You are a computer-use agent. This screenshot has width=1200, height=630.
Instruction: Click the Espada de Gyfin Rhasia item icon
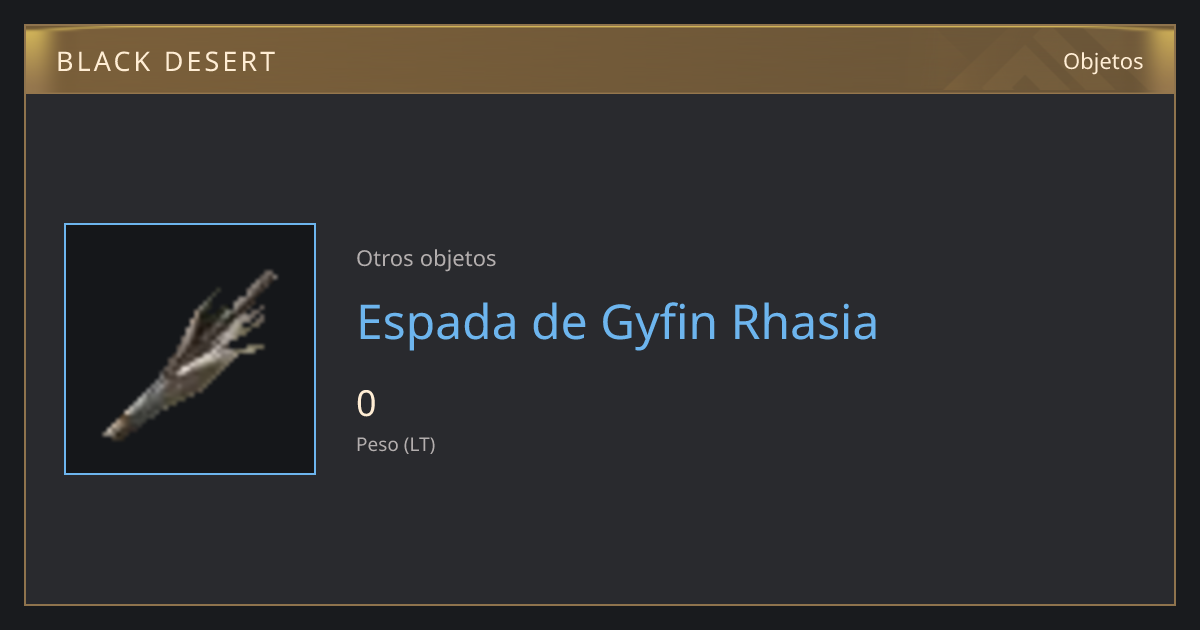click(x=190, y=349)
